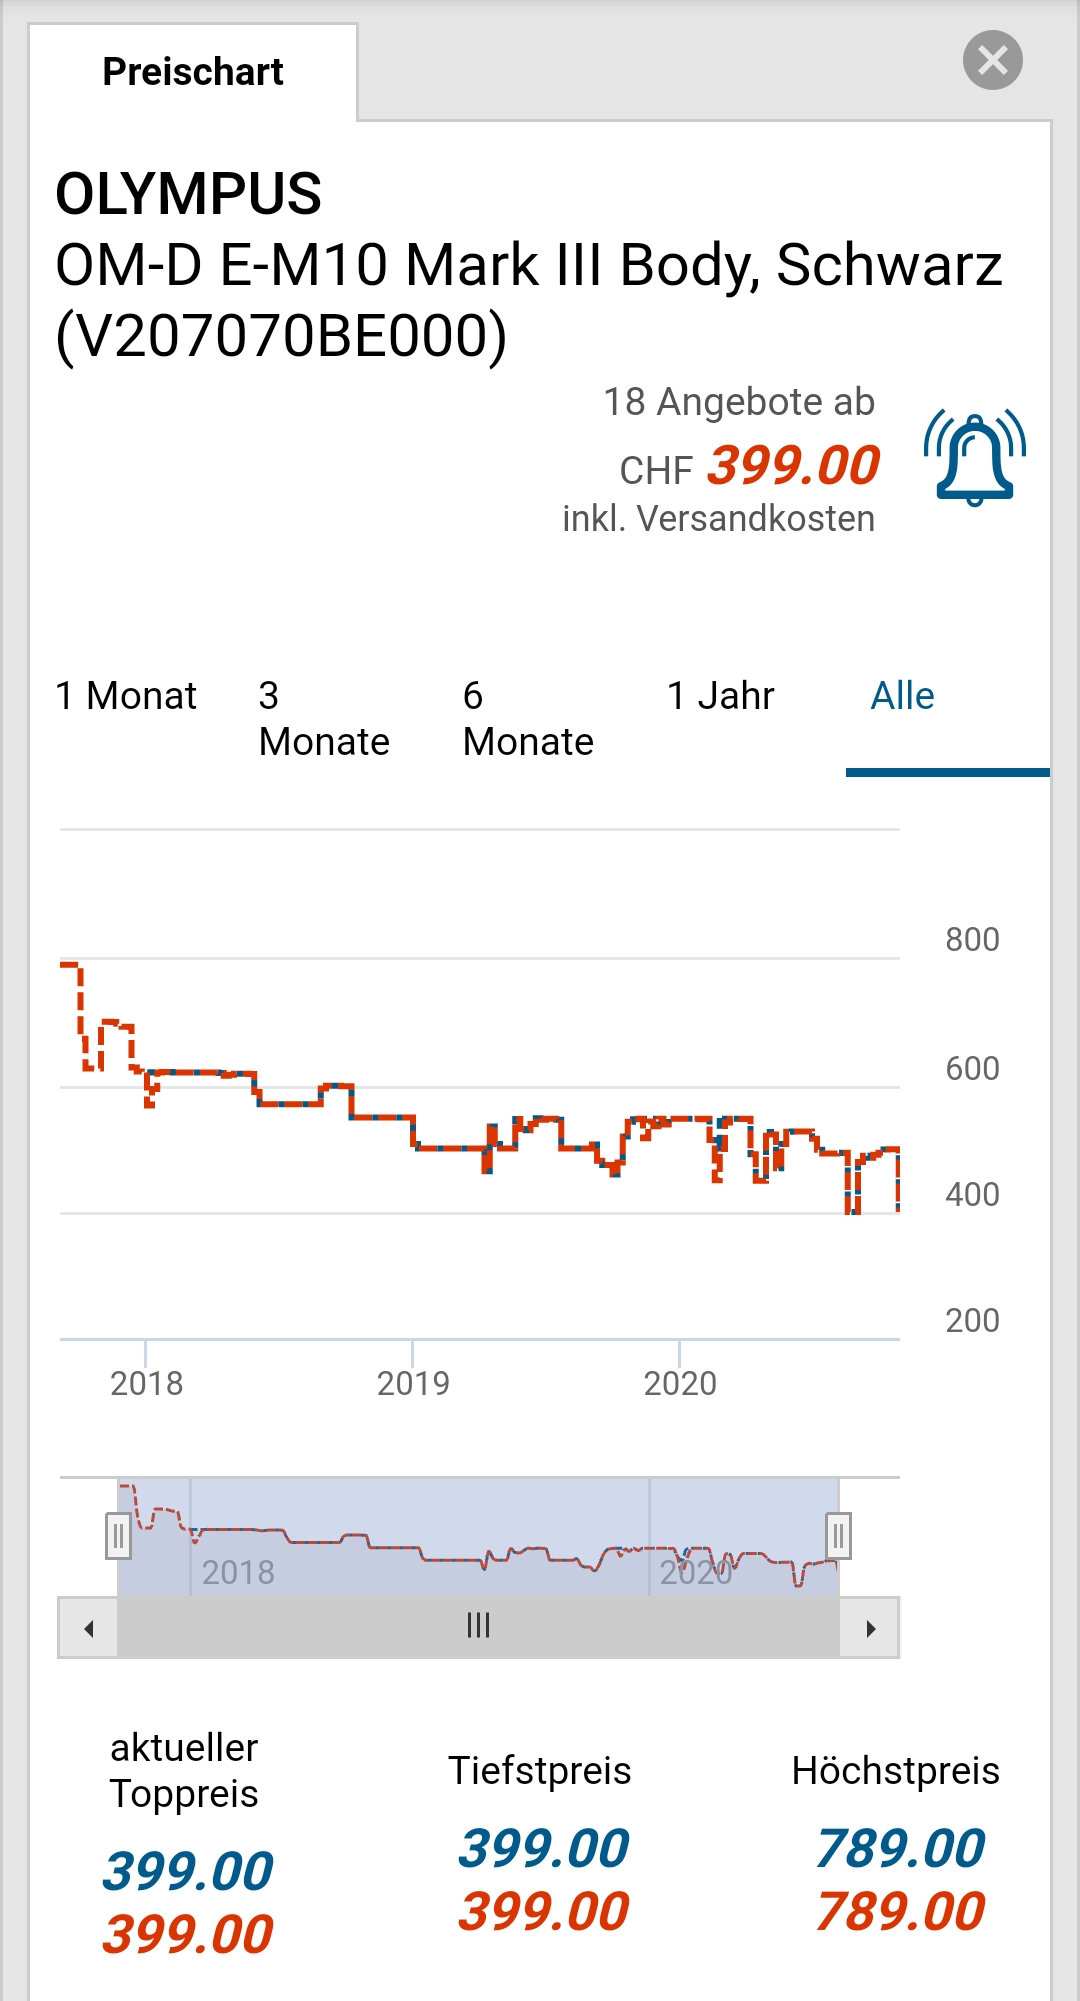Tap the price alert bell icon

click(975, 458)
